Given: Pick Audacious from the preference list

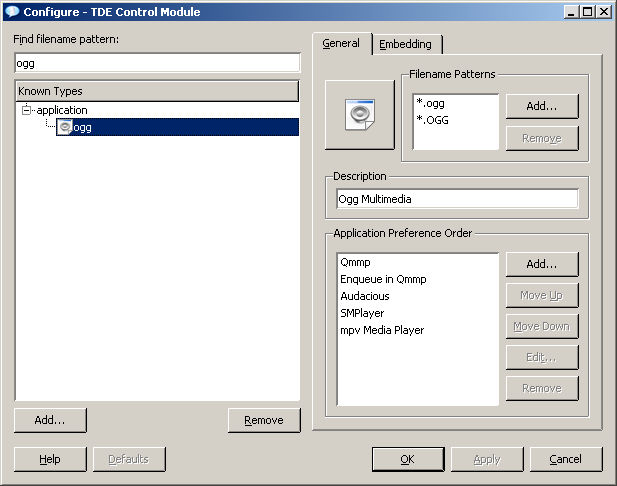Looking at the screenshot, I should click(x=365, y=296).
